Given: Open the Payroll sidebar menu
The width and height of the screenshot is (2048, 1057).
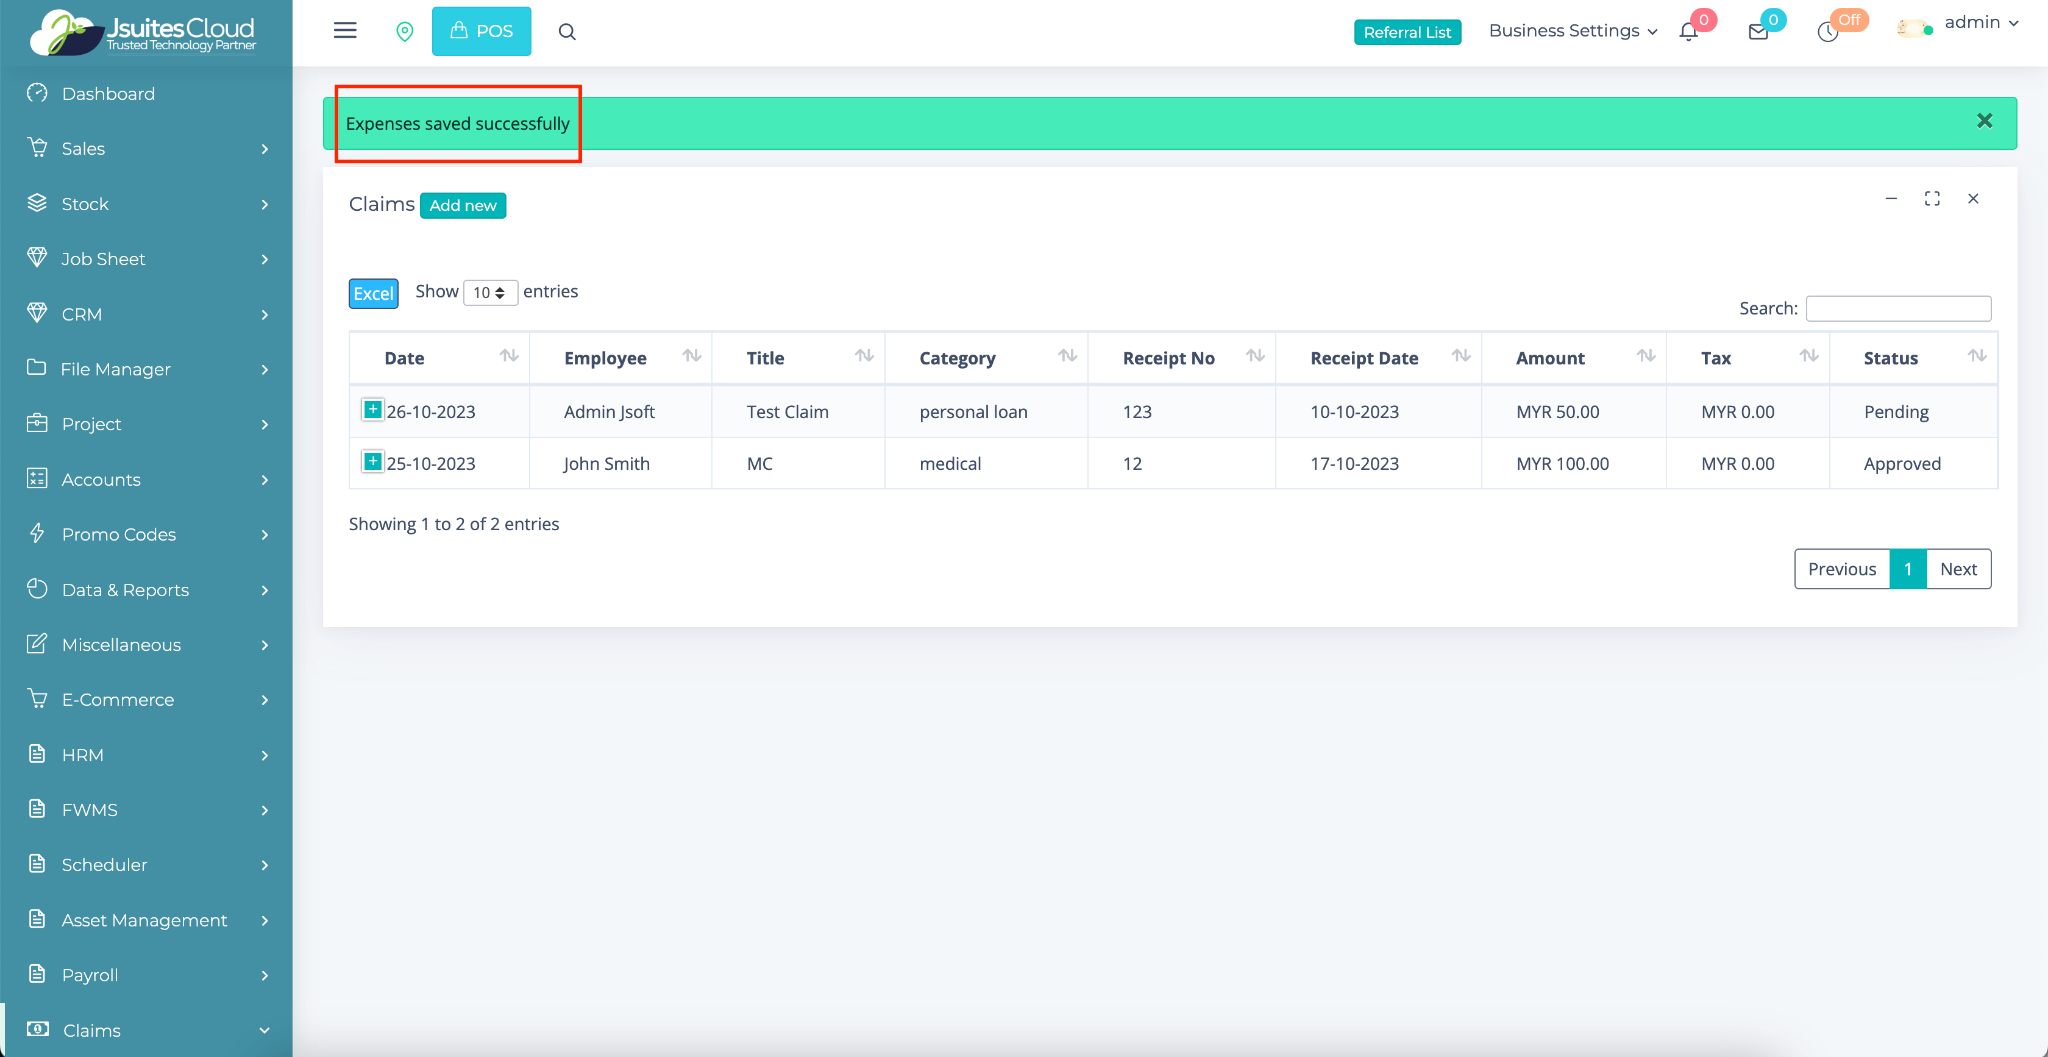Looking at the screenshot, I should pos(146,975).
